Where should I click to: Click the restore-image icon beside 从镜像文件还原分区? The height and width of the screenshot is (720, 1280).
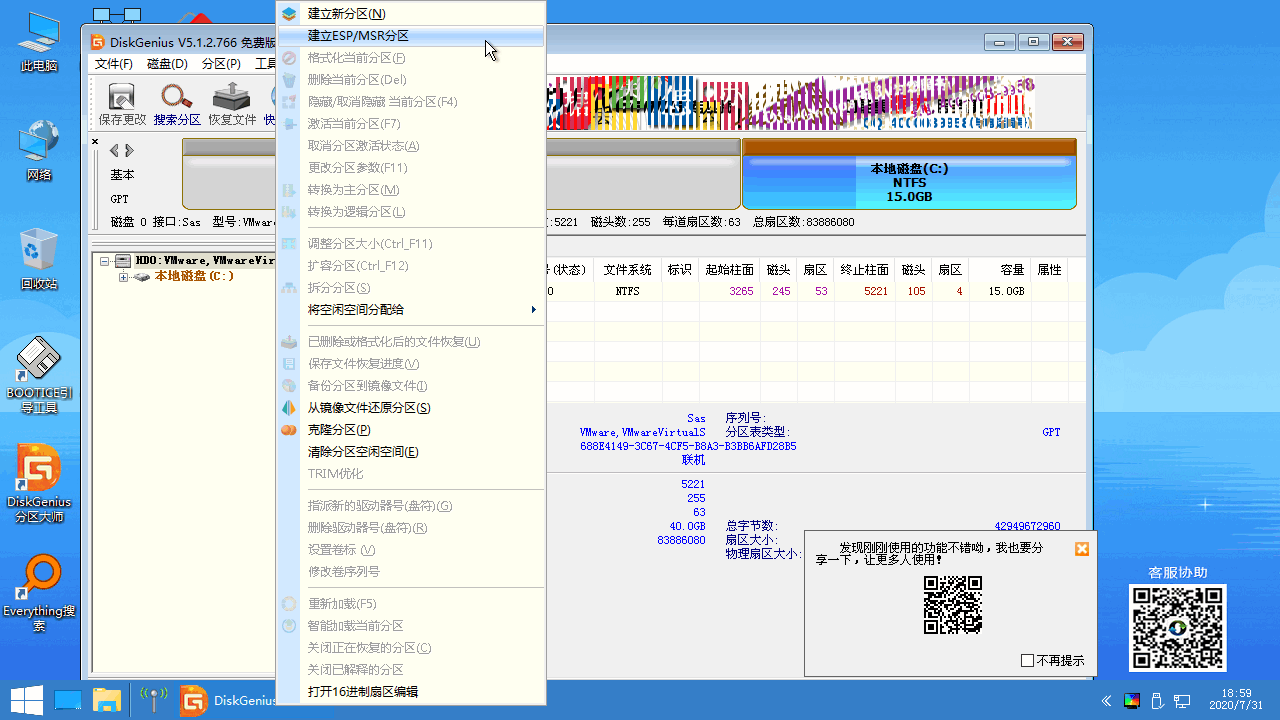pos(289,408)
